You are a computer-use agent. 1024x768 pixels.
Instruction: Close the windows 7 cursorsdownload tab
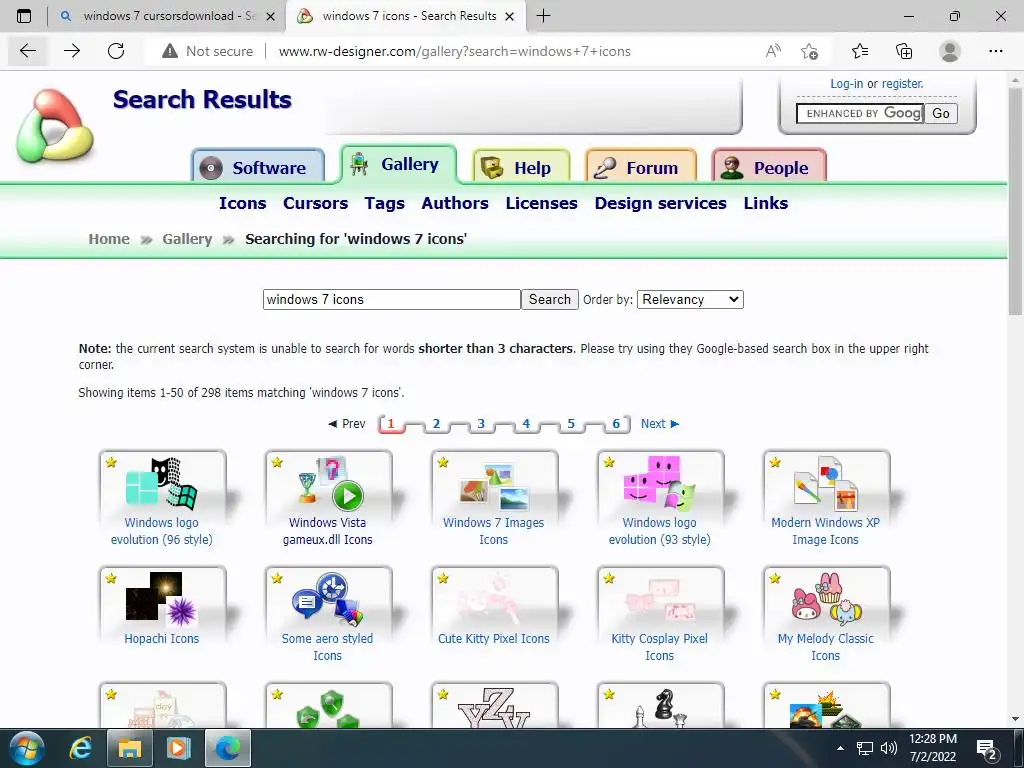point(270,16)
